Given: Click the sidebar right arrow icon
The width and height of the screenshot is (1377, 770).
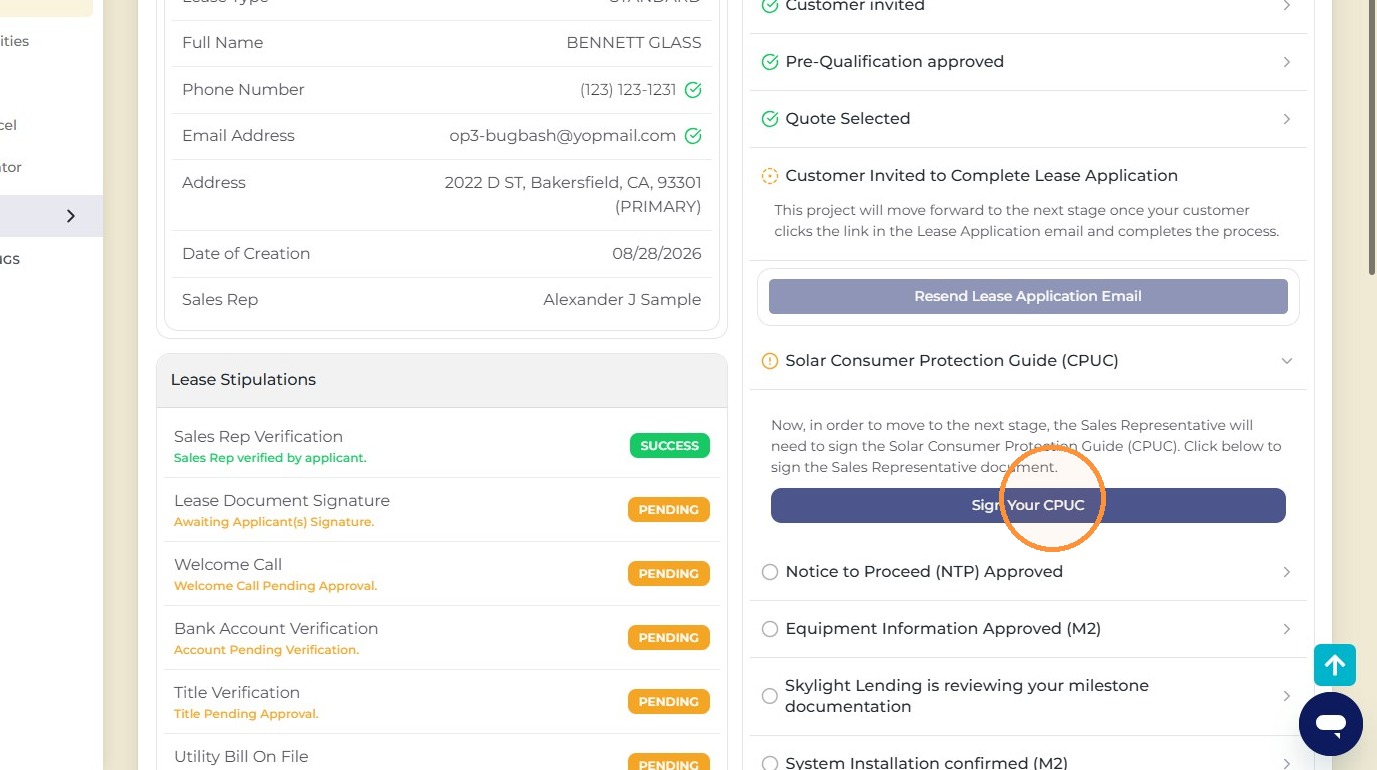Looking at the screenshot, I should tap(70, 216).
